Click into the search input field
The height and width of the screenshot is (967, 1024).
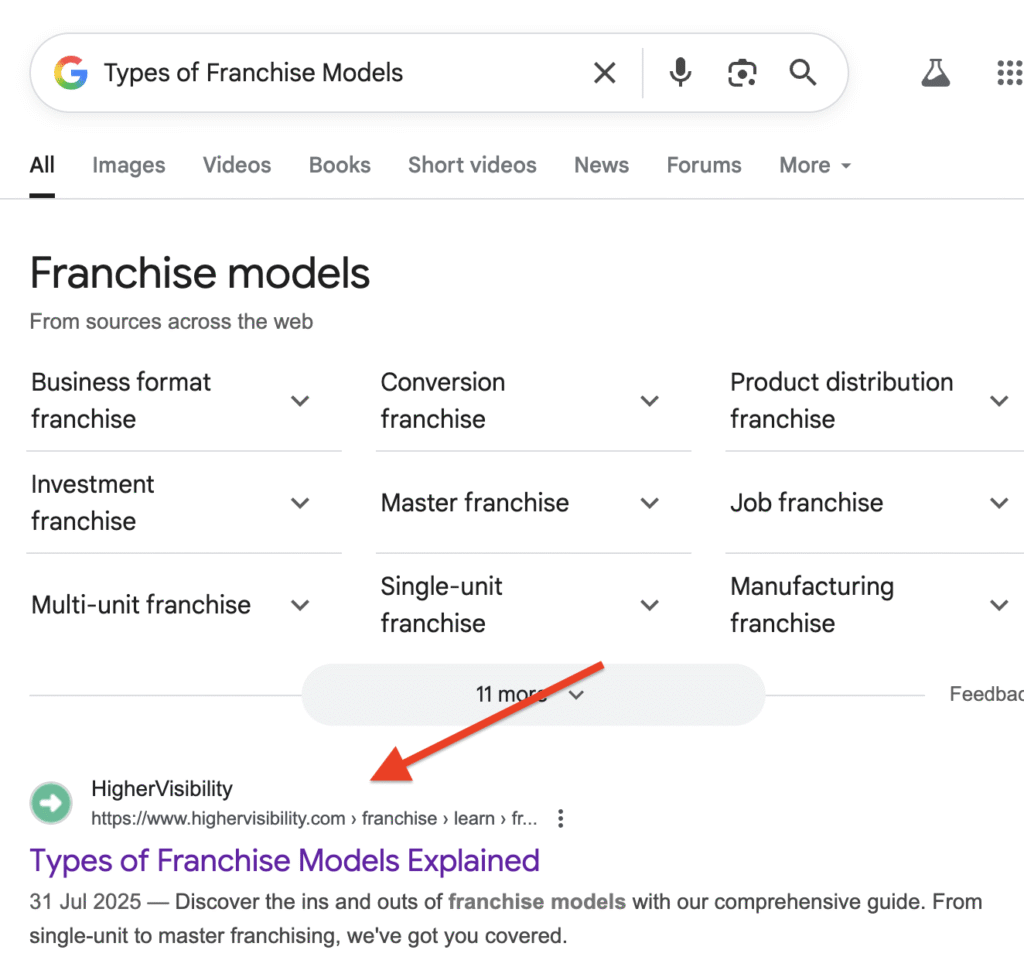(x=340, y=73)
